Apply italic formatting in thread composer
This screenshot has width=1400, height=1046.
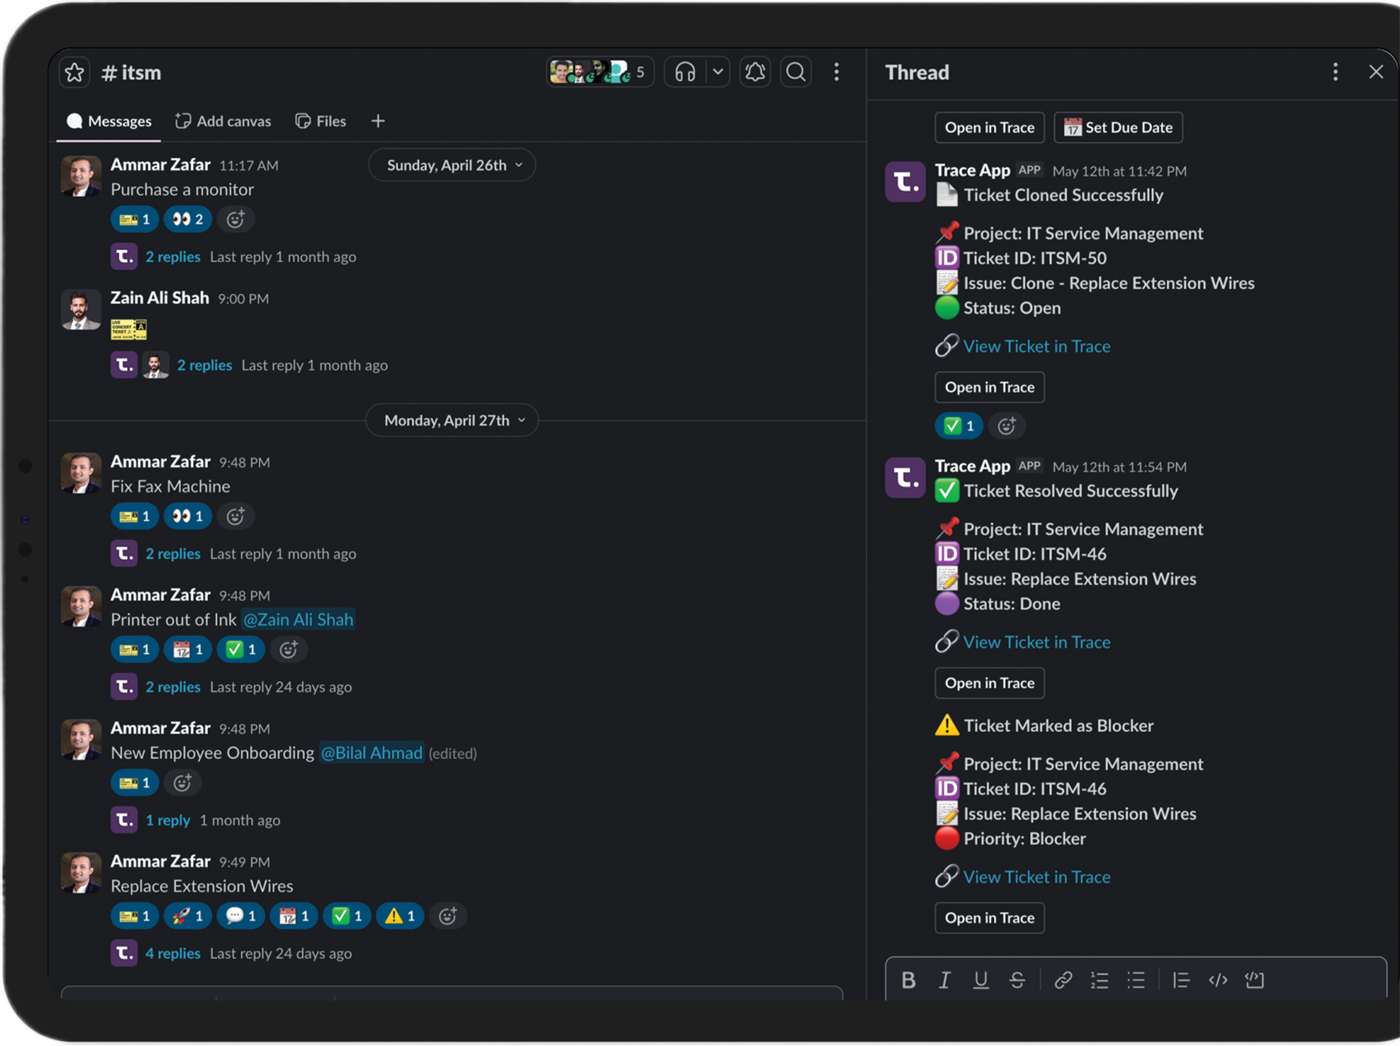pyautogui.click(x=944, y=980)
